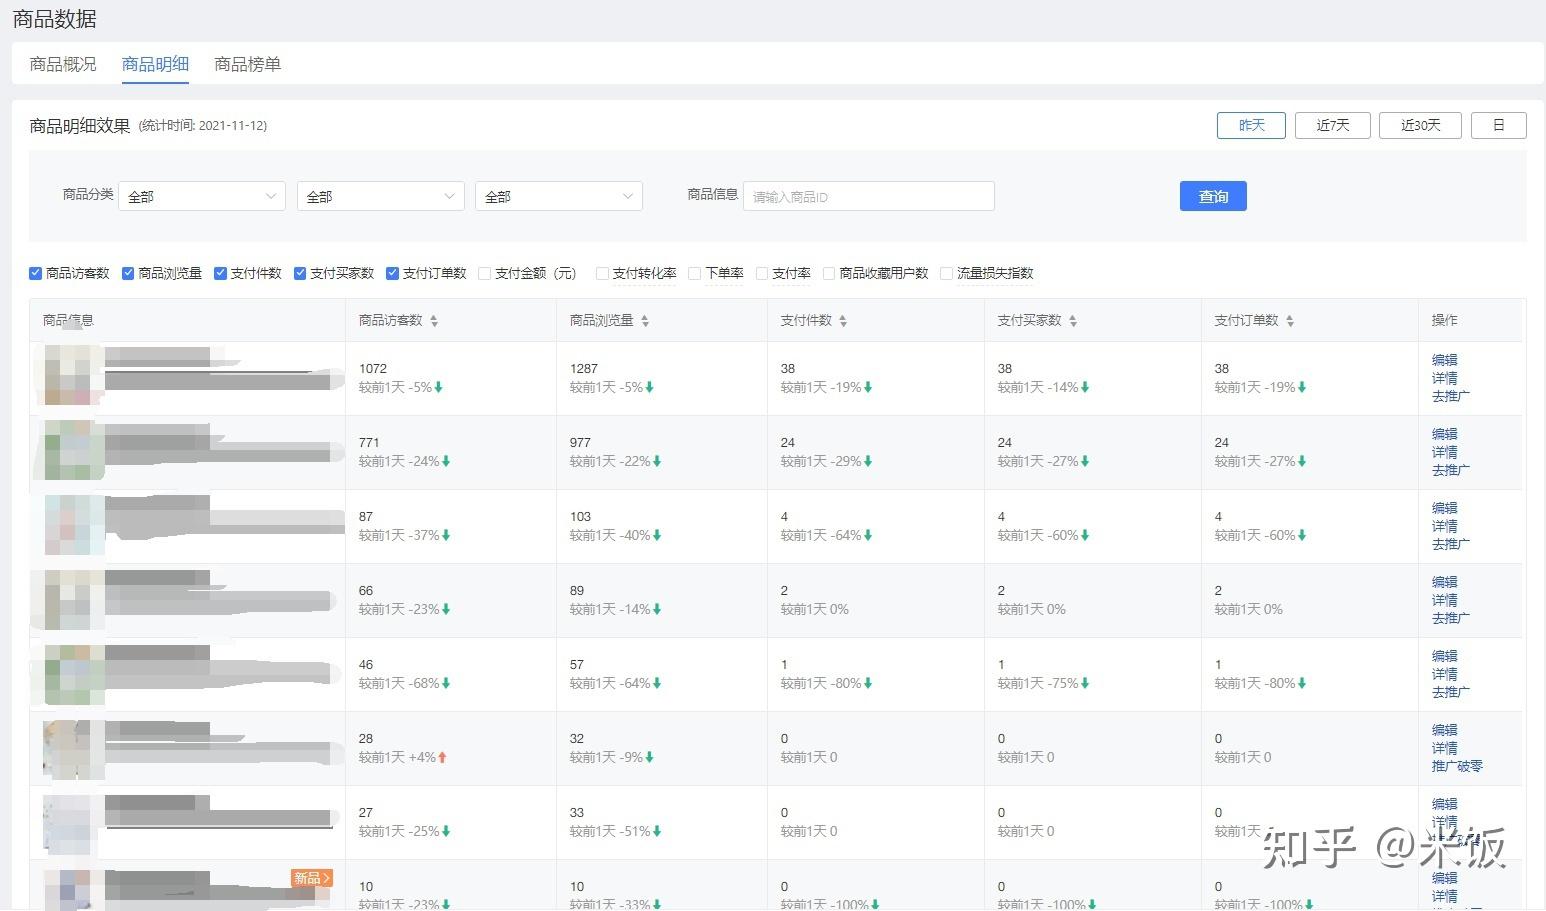Click the first product thumbnail image
Image resolution: width=1546 pixels, height=911 pixels.
tap(74, 376)
